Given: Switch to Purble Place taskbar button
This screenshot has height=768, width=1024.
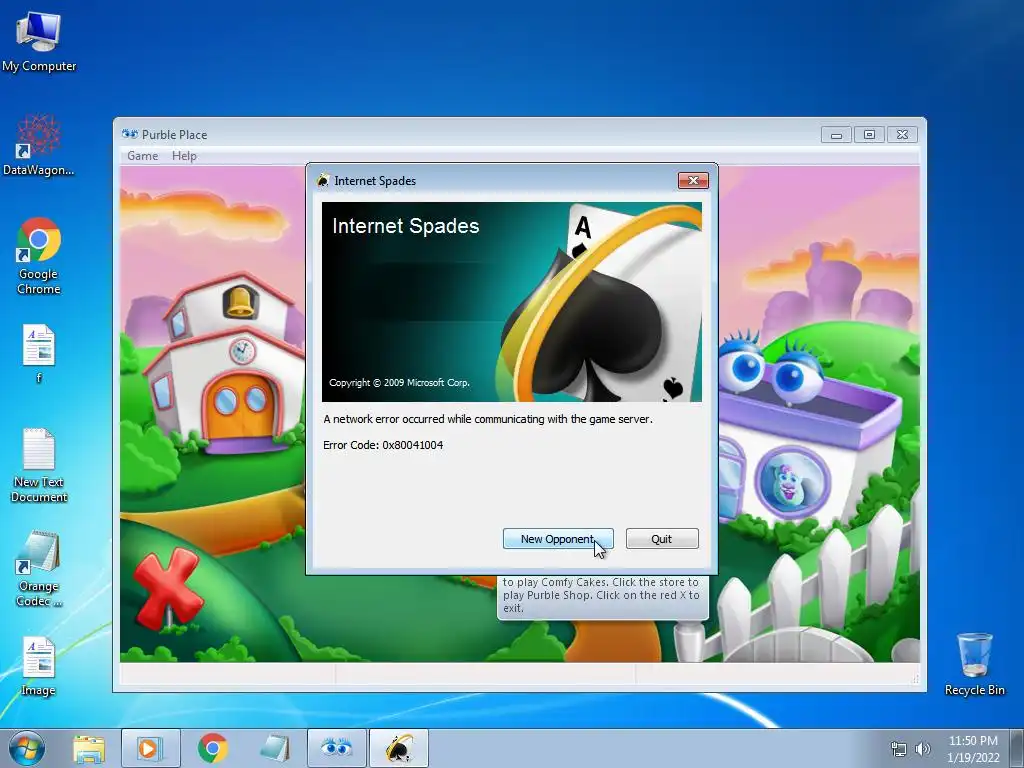Looking at the screenshot, I should pyautogui.click(x=336, y=748).
